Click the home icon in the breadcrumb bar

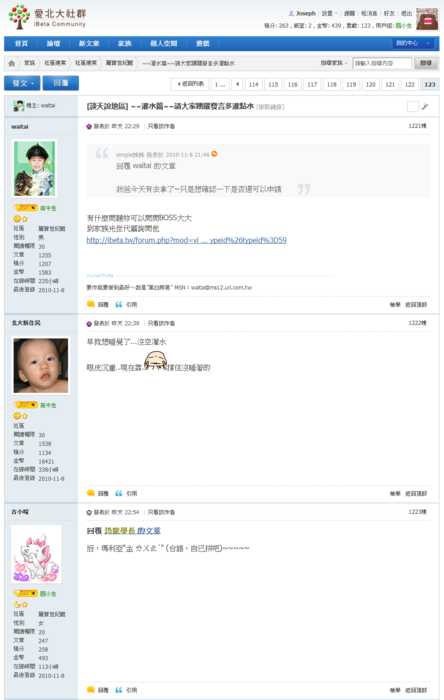click(x=12, y=63)
